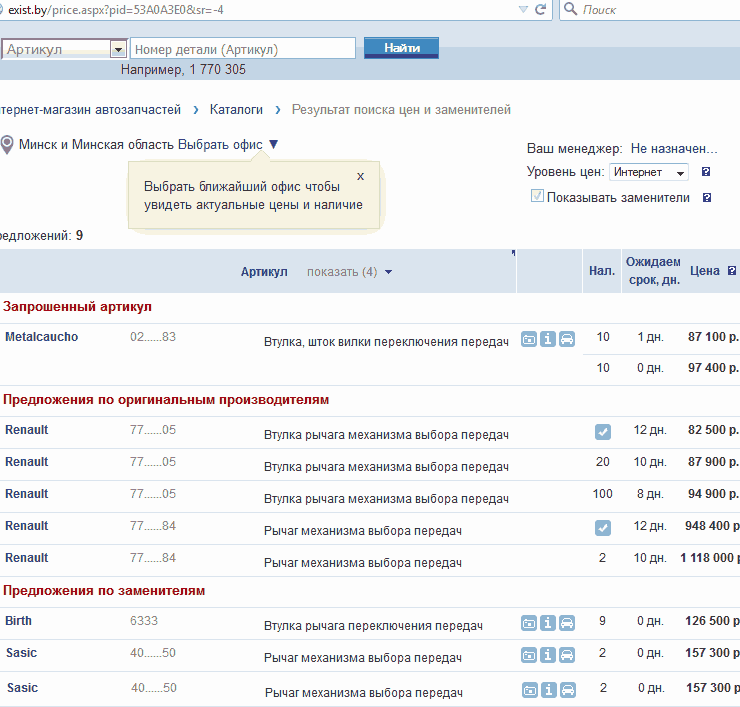Toggle Показывать заменители checkbox
Viewport: 740px width, 707px height.
coord(537,196)
